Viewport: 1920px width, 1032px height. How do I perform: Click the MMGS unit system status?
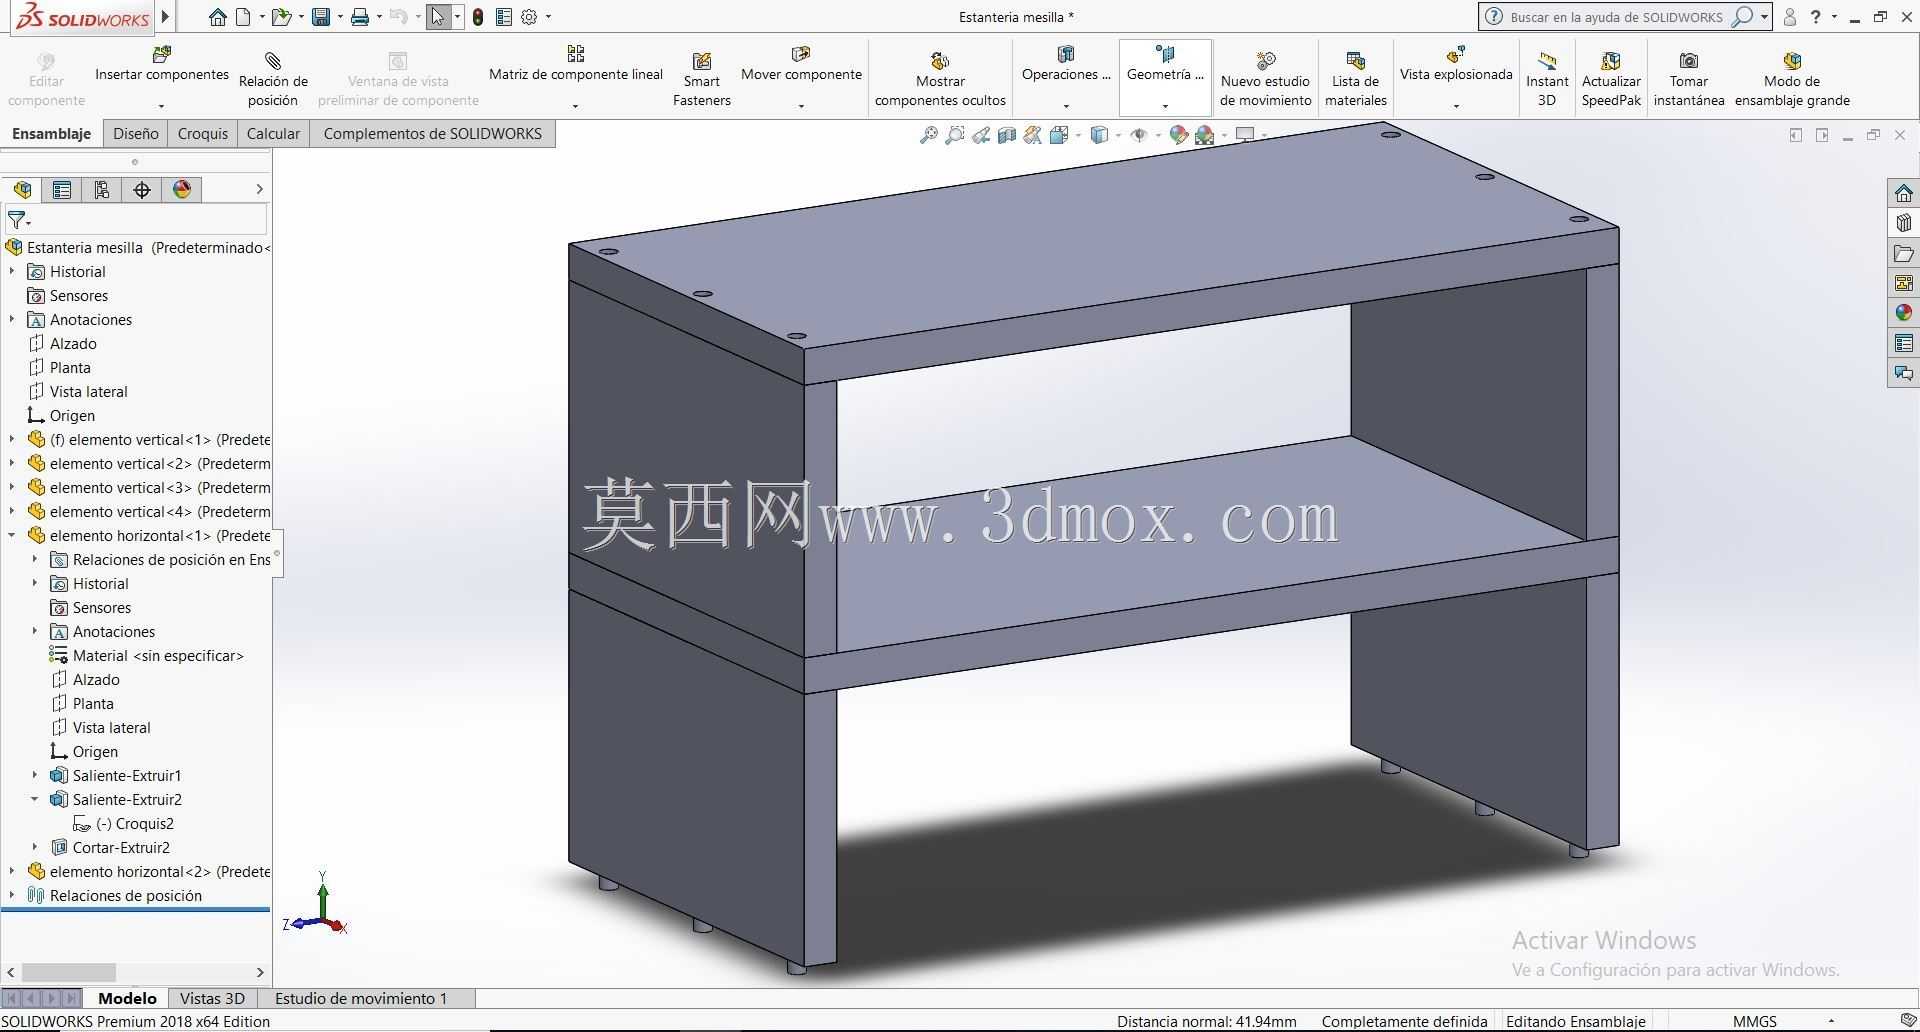click(1755, 1021)
